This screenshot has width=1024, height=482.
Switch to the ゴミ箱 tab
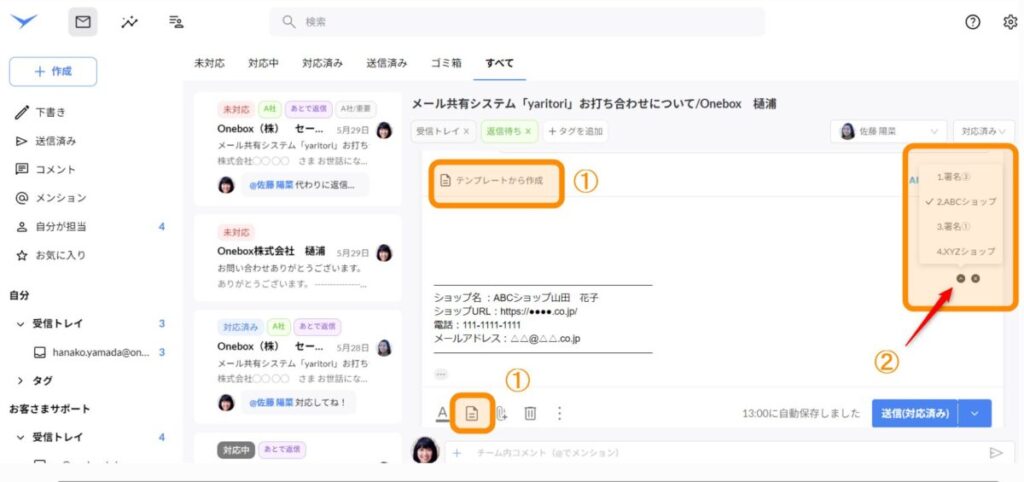click(x=445, y=63)
